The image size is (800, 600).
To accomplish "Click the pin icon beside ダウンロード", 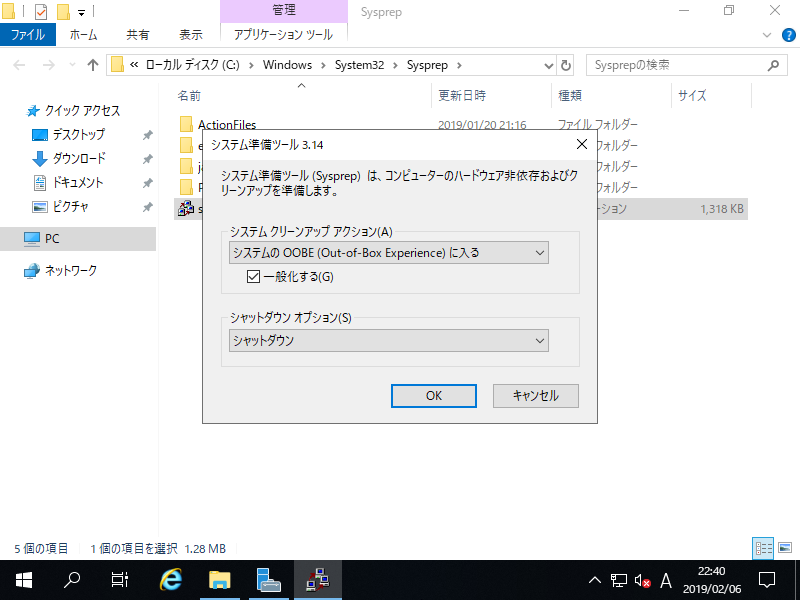I will [x=147, y=159].
